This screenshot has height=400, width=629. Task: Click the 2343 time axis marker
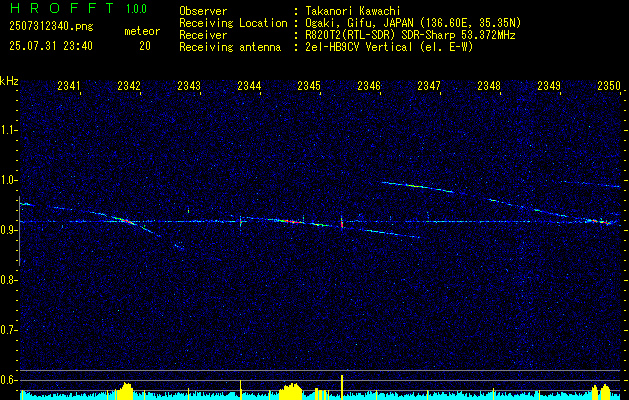tap(189, 85)
